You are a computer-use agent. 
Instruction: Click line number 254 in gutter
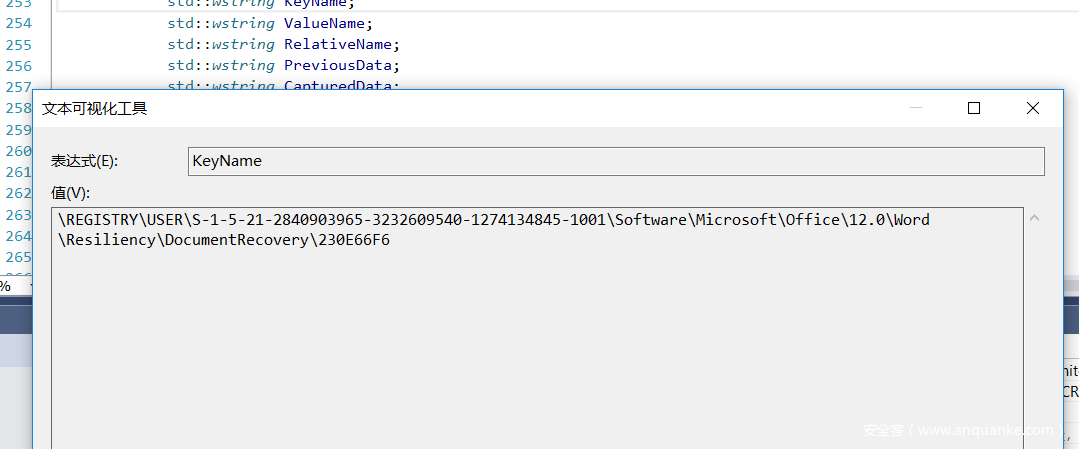coord(19,23)
